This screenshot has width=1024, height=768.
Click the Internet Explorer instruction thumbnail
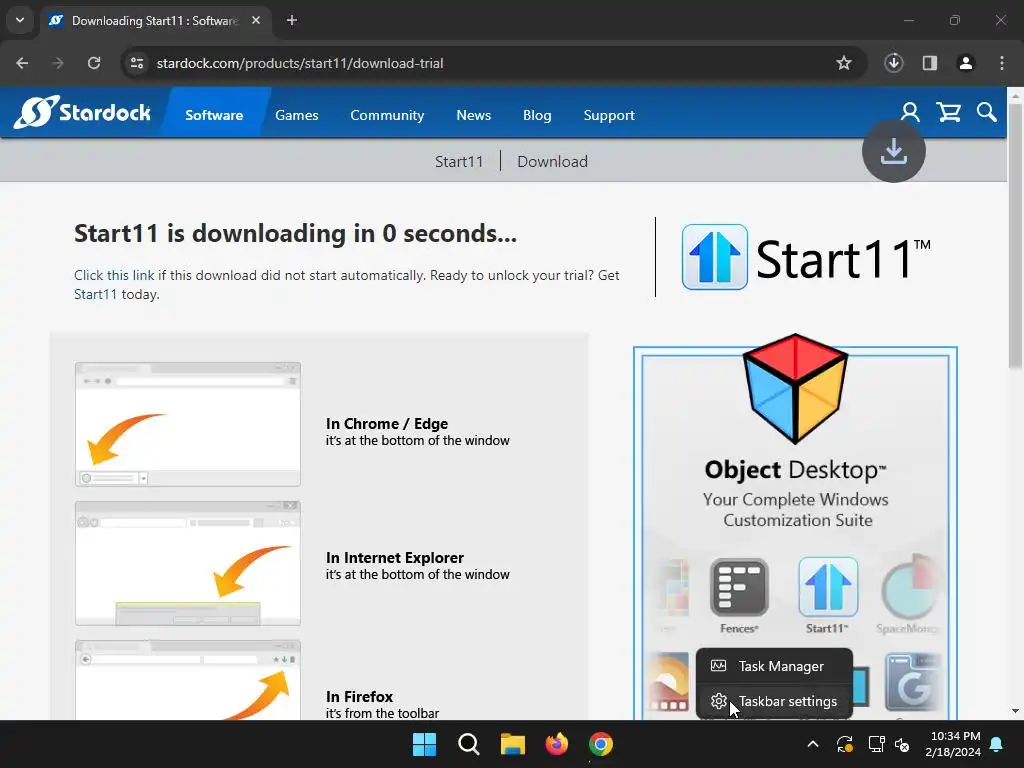click(187, 564)
